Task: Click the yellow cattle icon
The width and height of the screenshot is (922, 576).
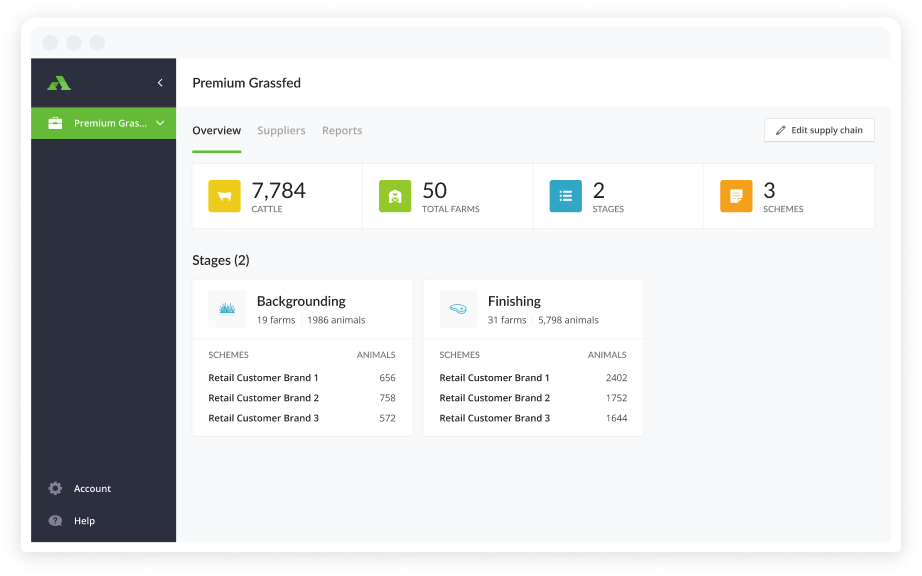Action: tap(224, 196)
